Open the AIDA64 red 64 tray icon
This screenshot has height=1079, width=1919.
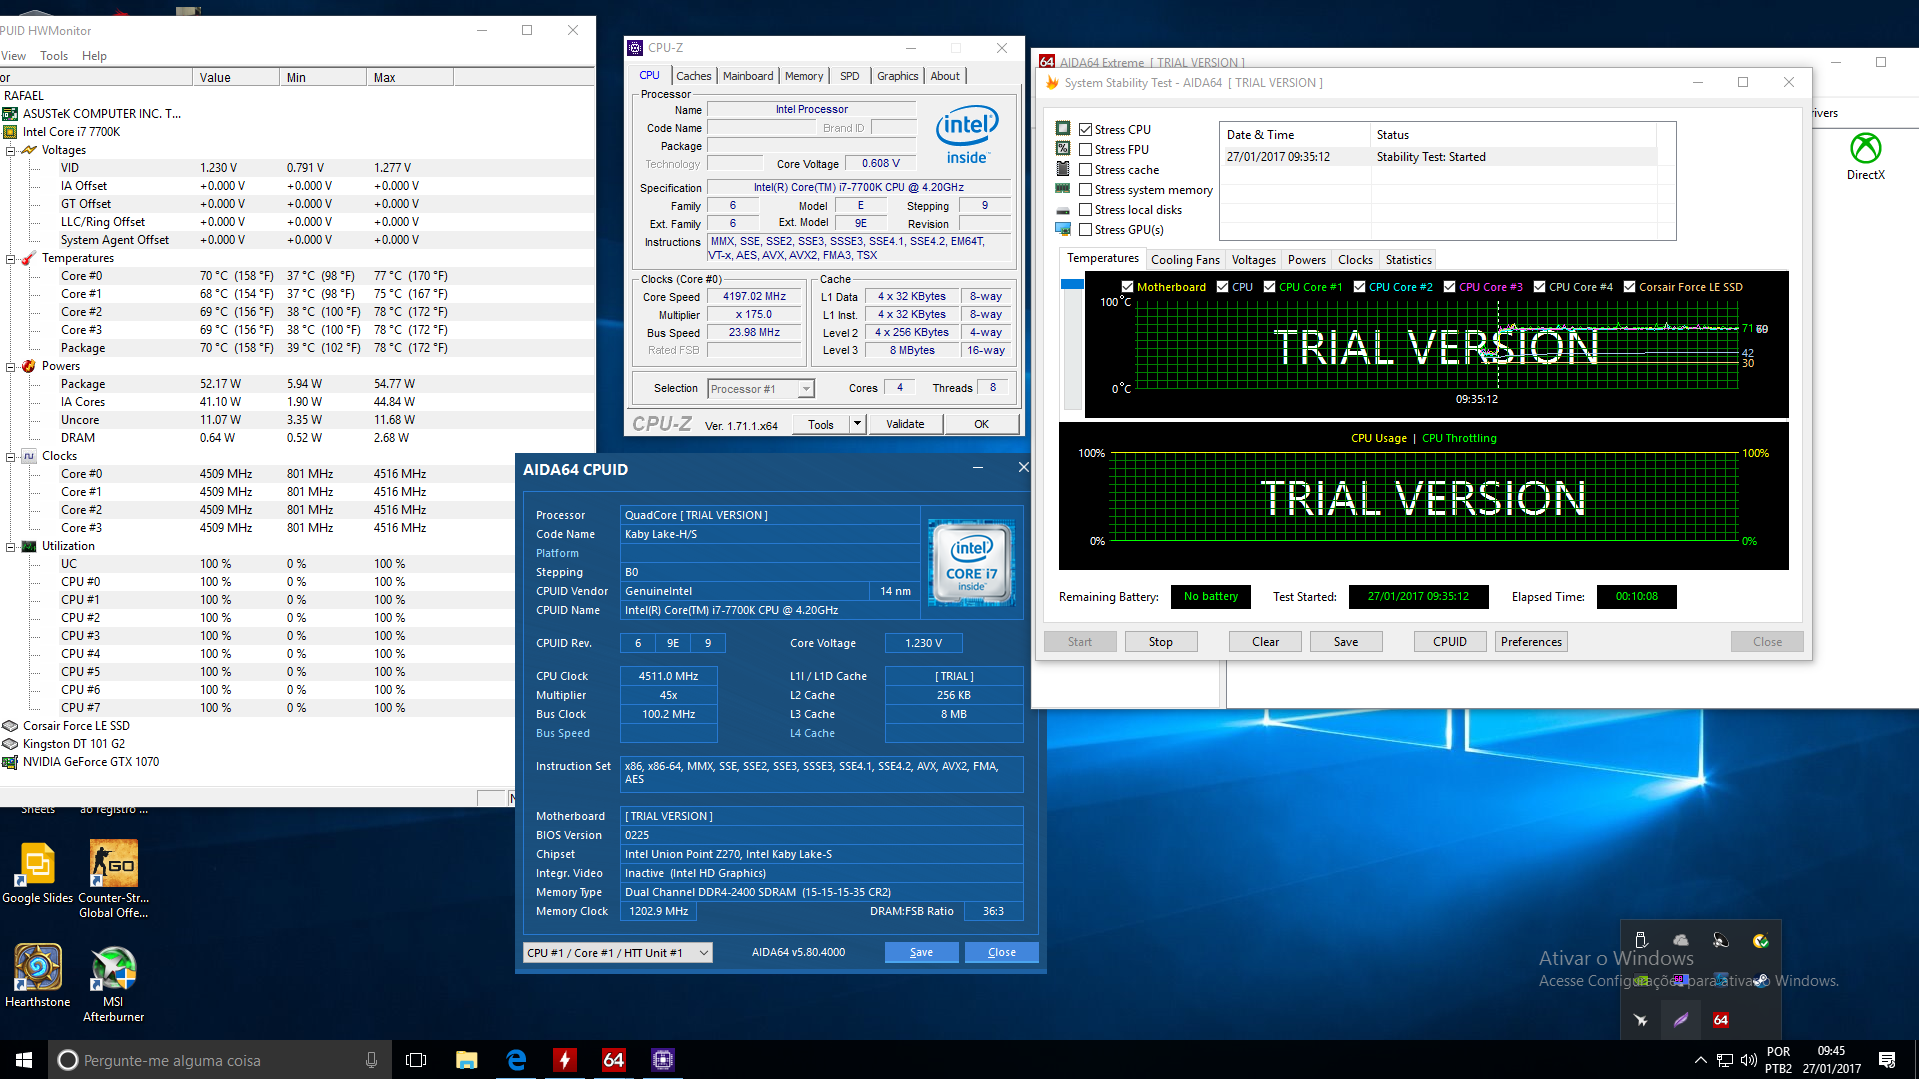tap(1721, 1020)
